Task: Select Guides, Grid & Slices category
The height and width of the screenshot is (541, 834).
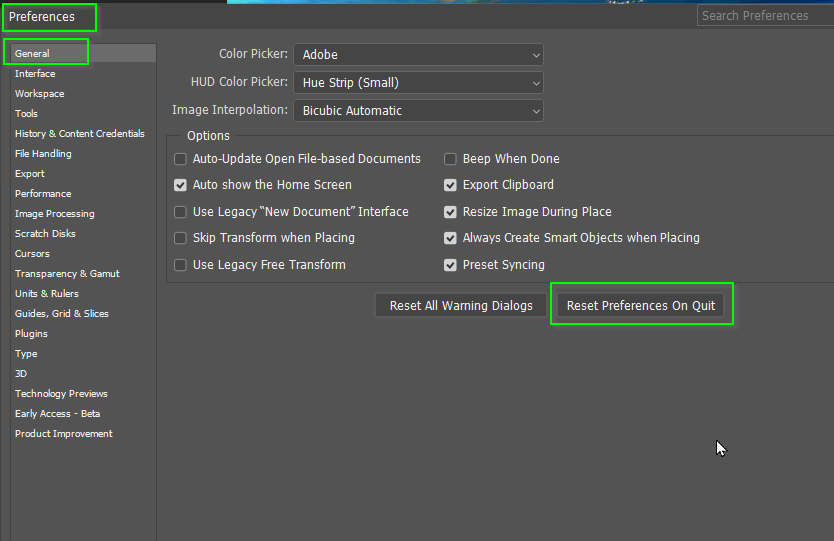Action: tap(62, 314)
